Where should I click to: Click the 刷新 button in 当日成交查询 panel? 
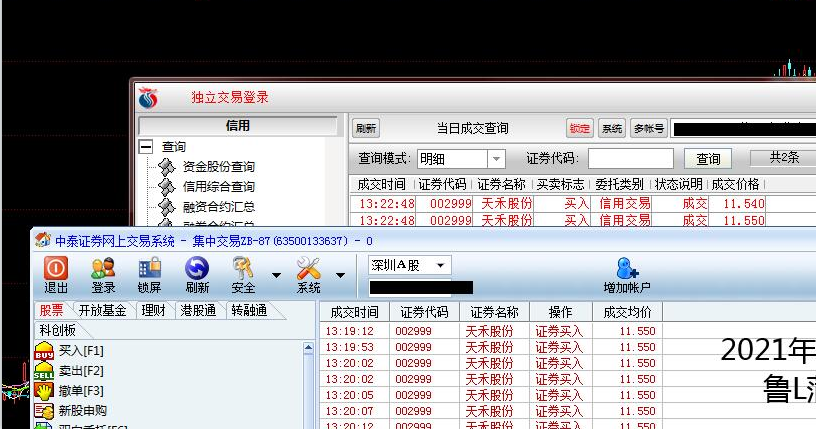click(366, 128)
